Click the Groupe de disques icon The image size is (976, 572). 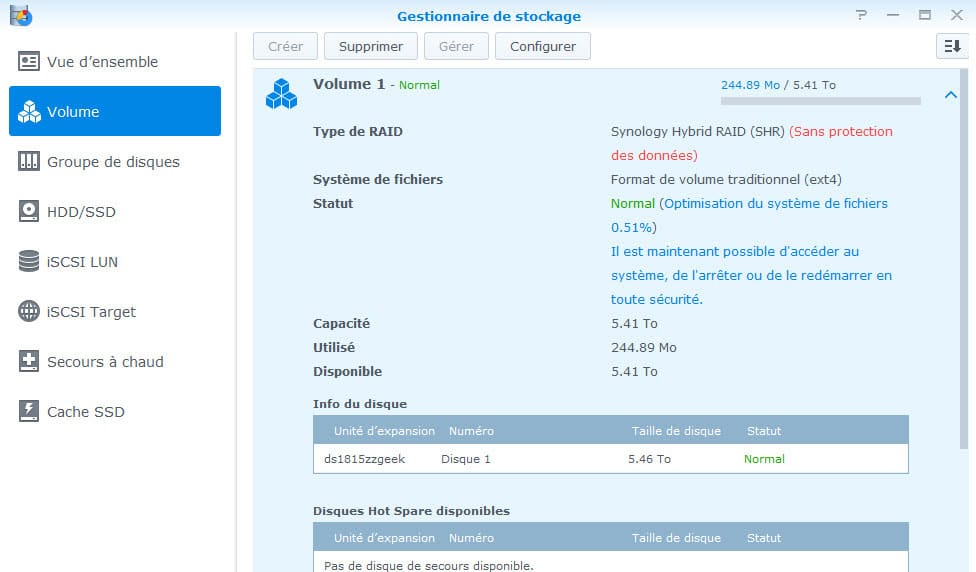coord(29,162)
